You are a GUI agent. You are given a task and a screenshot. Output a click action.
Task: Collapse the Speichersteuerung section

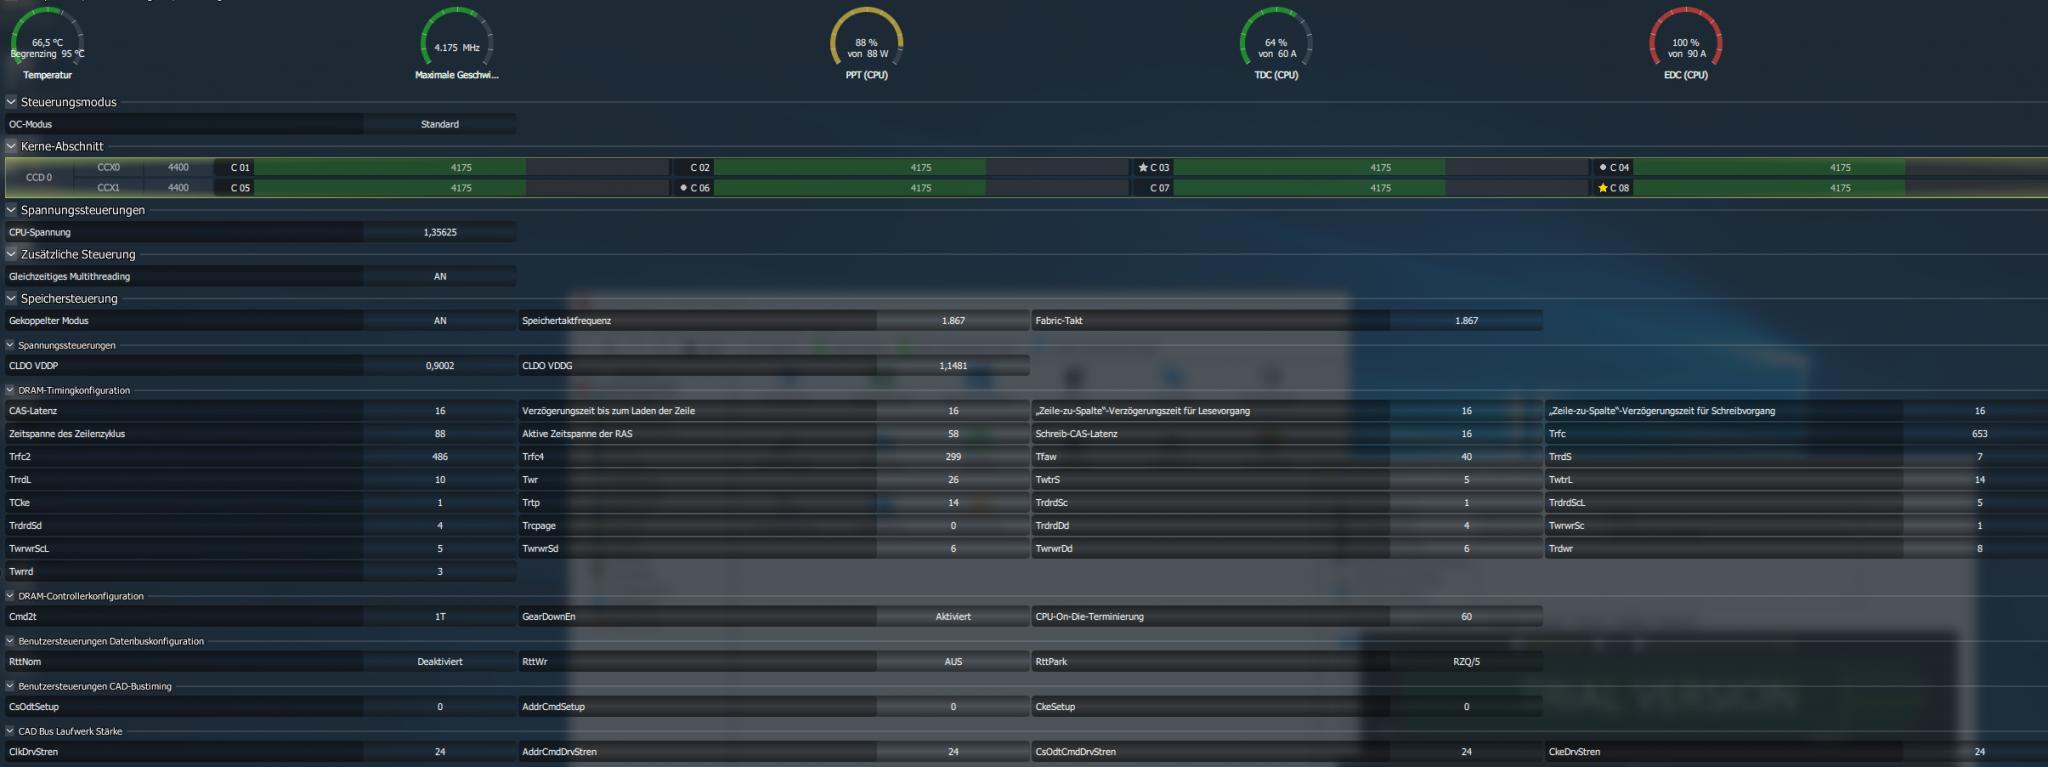tap(11, 298)
